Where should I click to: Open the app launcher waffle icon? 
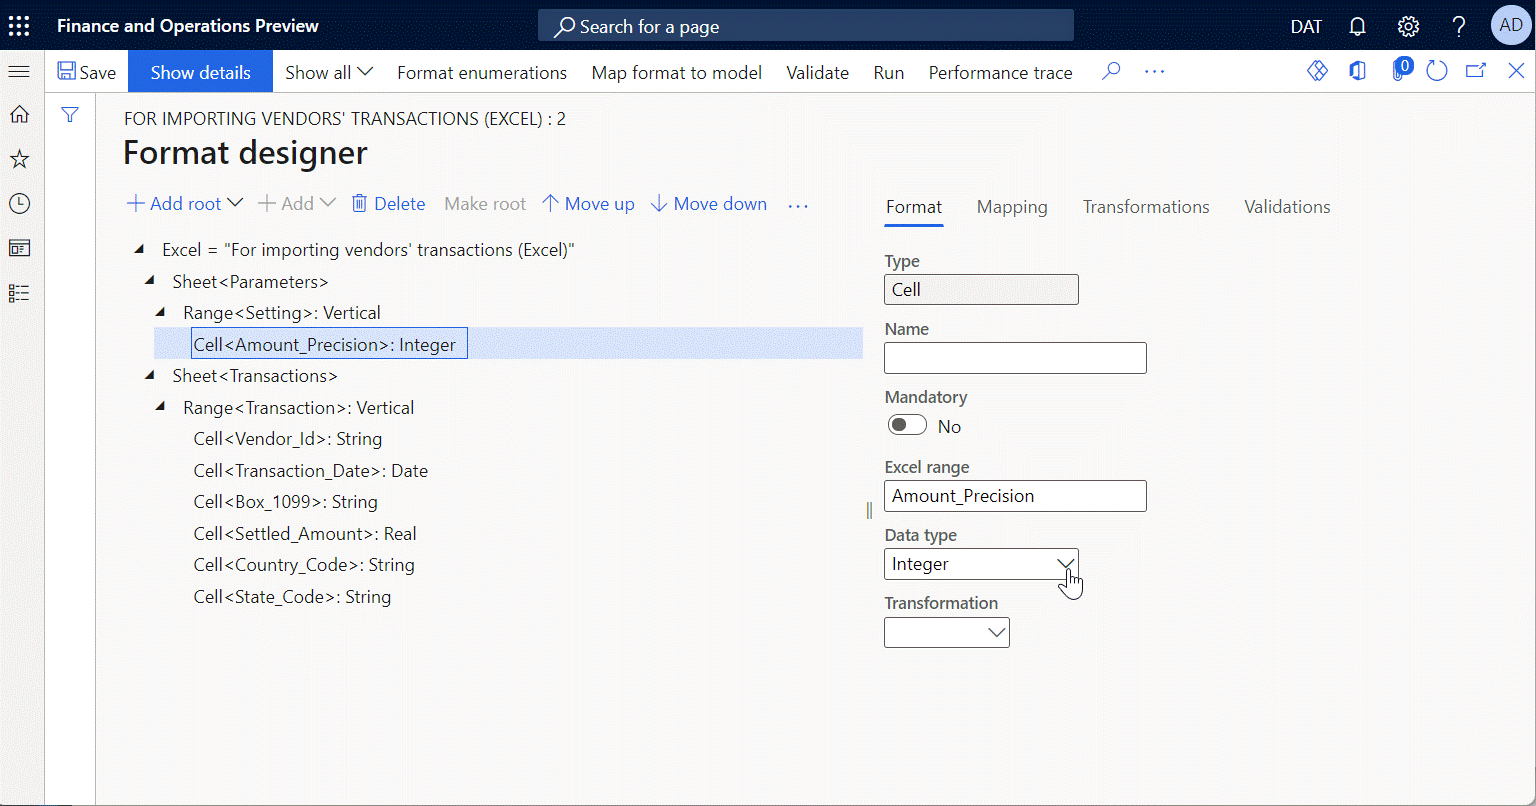tap(19, 26)
